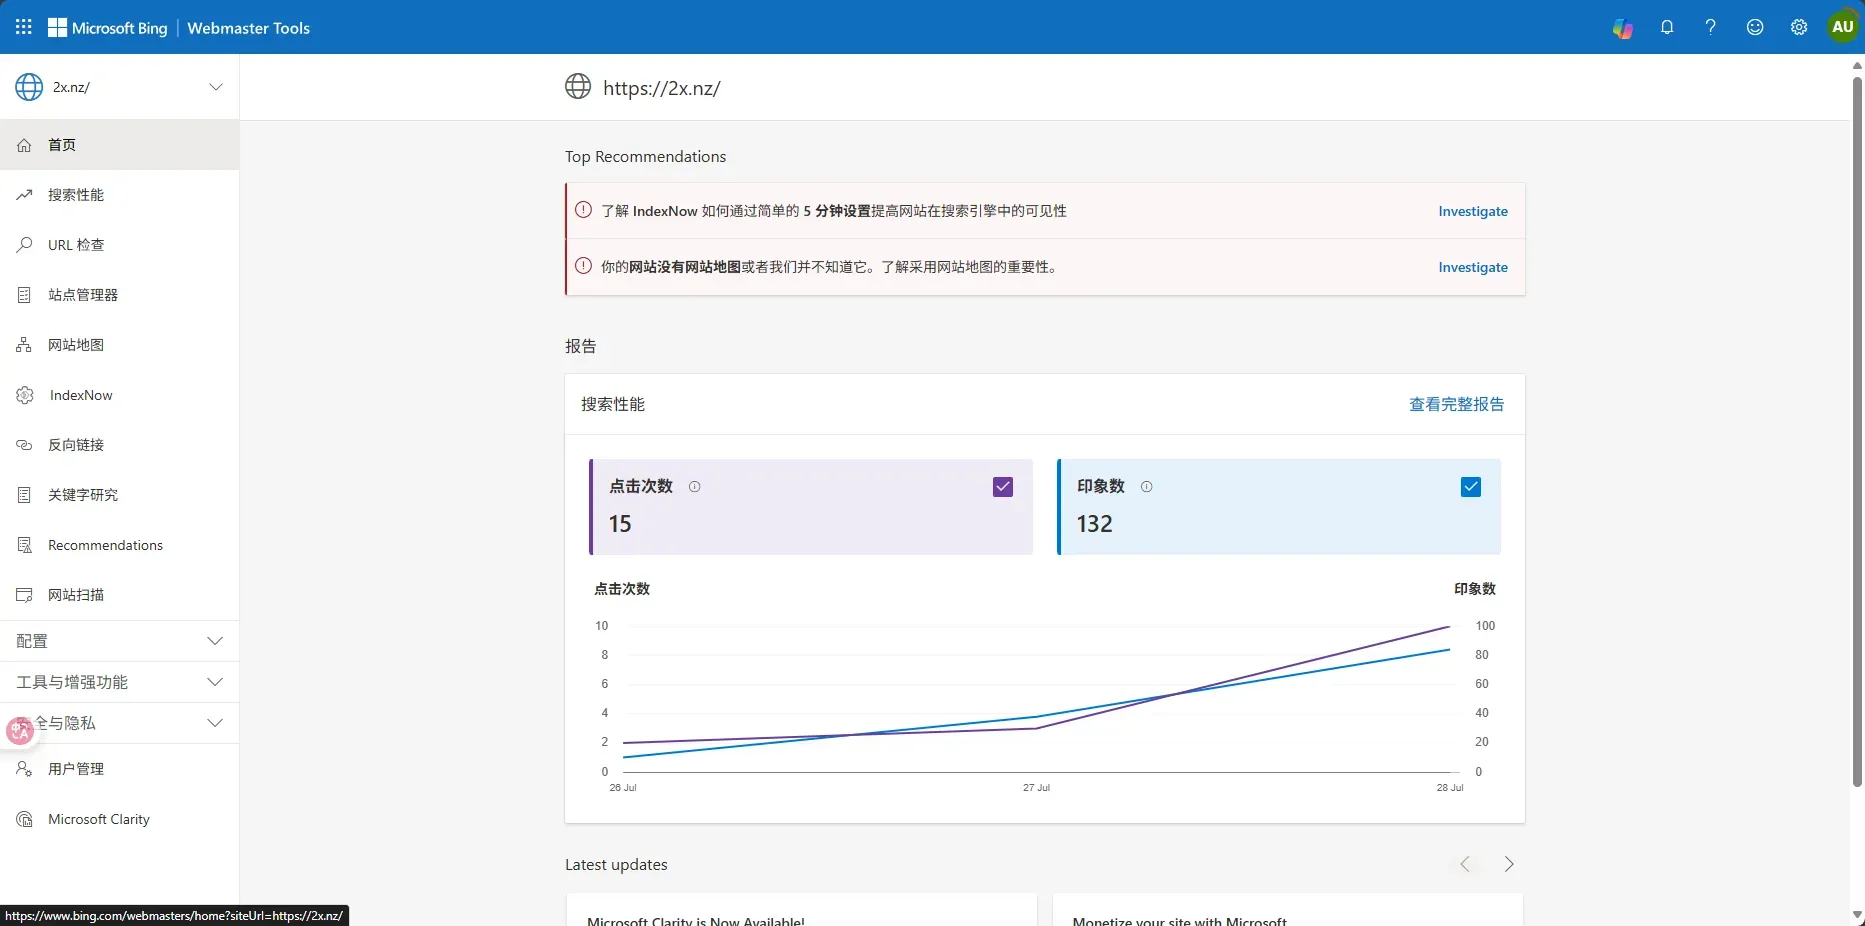Open Microsoft Clarity in the sidebar

pos(98,819)
